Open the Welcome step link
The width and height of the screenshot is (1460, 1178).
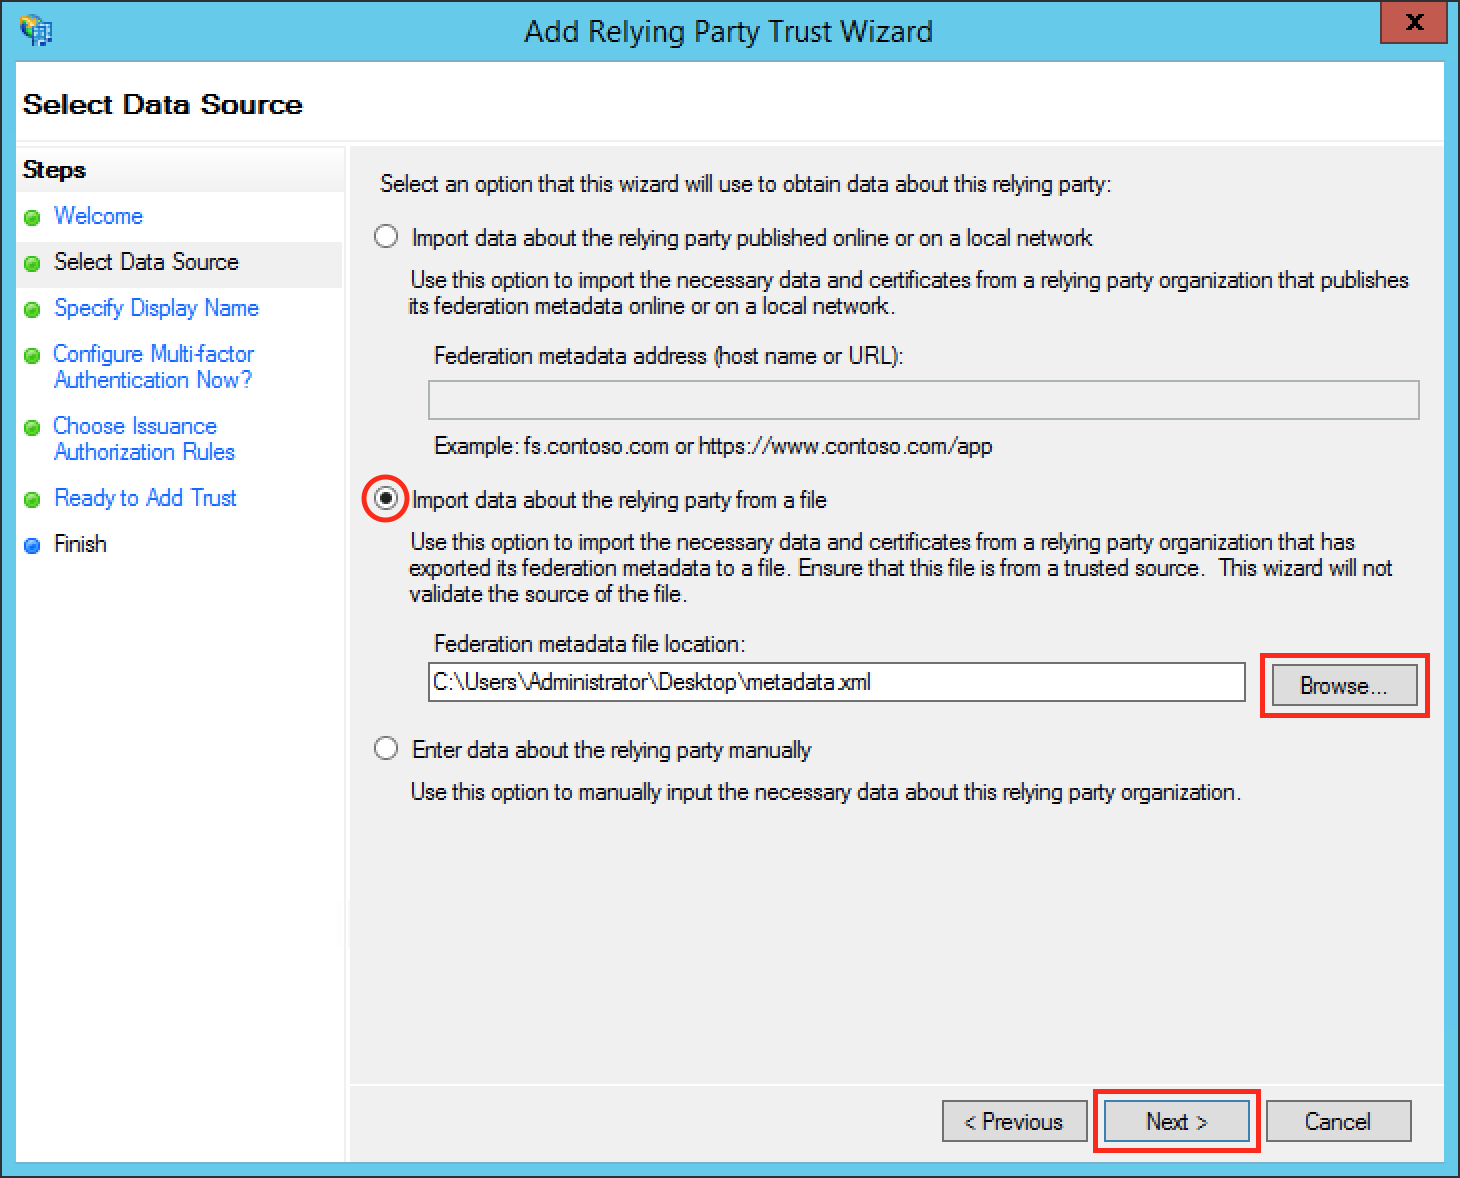point(98,216)
